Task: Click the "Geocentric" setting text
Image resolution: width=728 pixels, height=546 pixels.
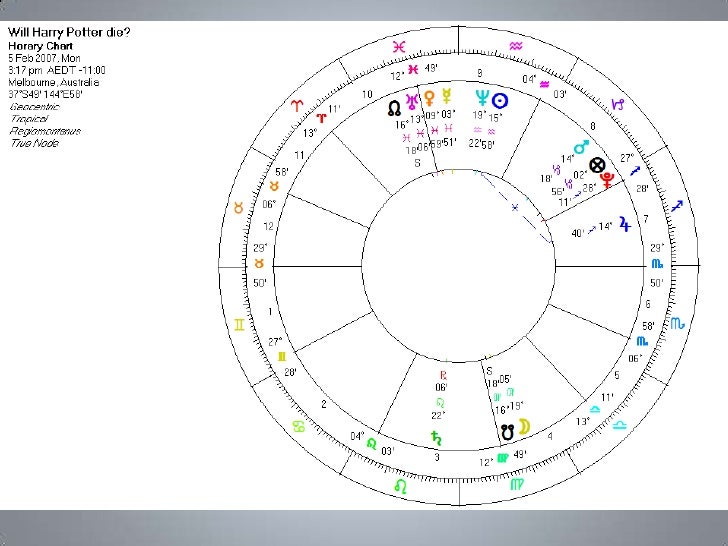Action: coord(35,107)
